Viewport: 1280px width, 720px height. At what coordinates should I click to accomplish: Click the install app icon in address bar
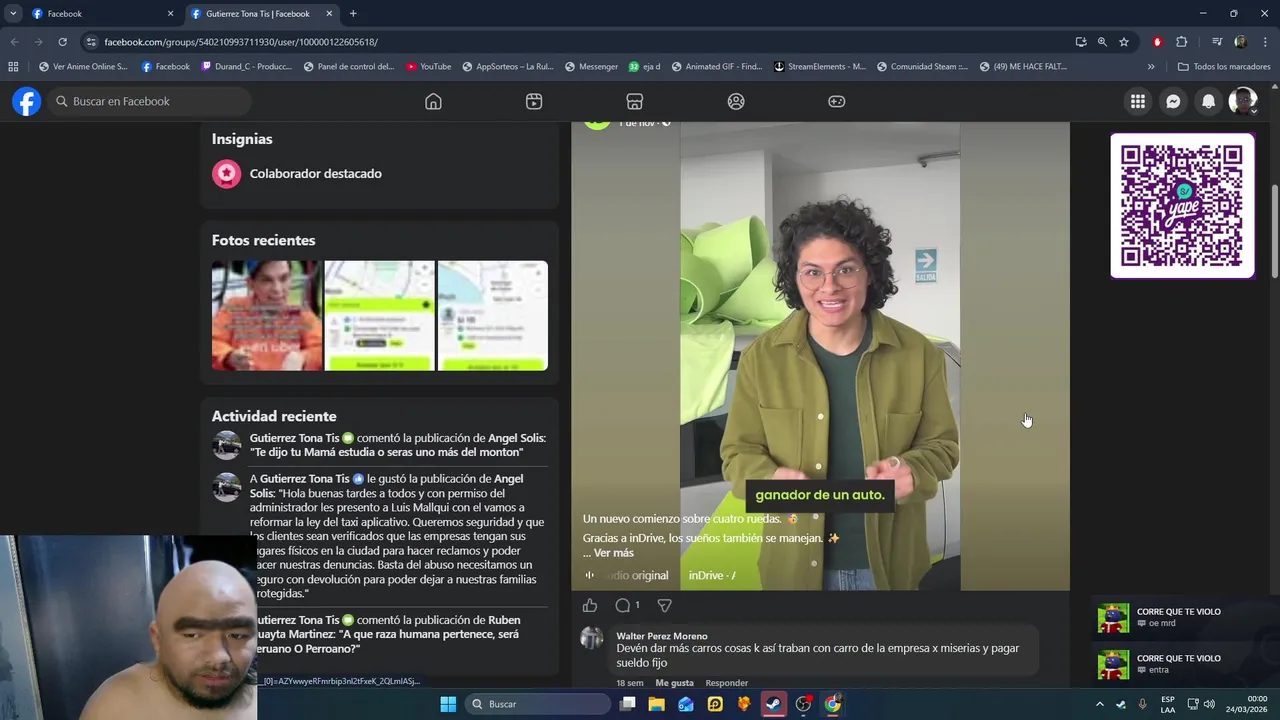(x=1081, y=42)
